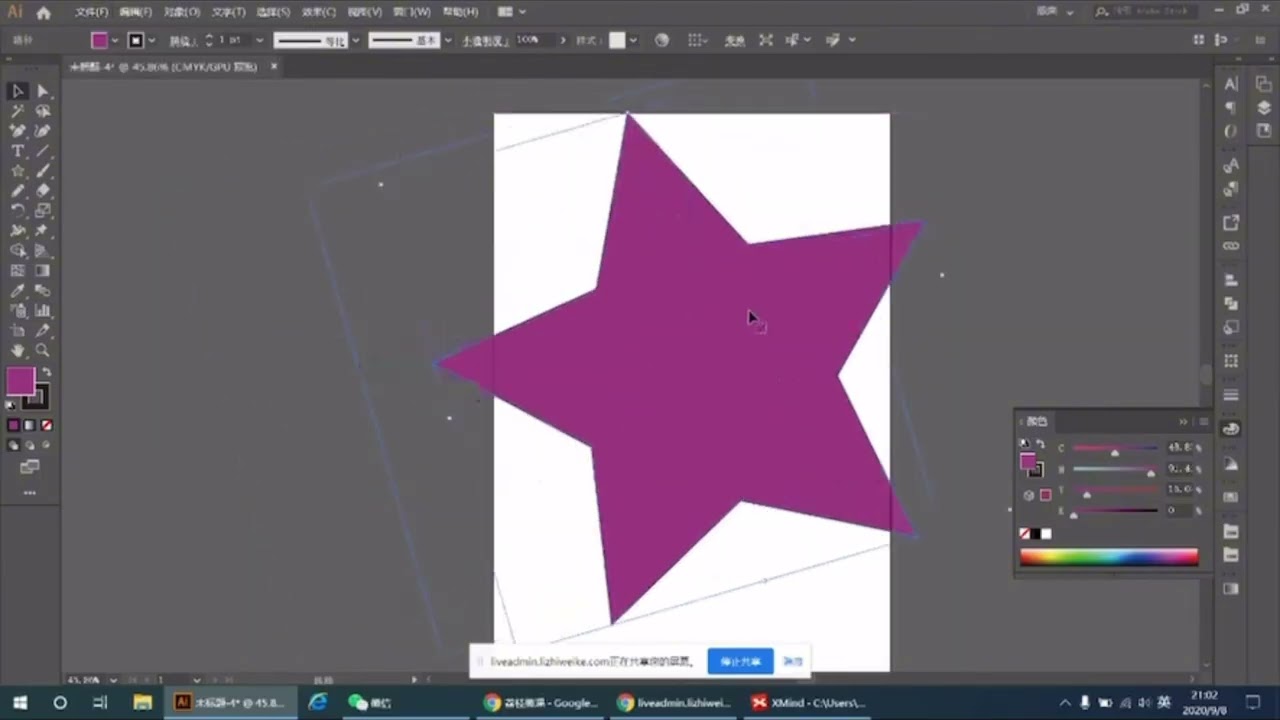This screenshot has height=720, width=1280.
Task: Open the Links chain panel icon
Action: coord(1231,246)
